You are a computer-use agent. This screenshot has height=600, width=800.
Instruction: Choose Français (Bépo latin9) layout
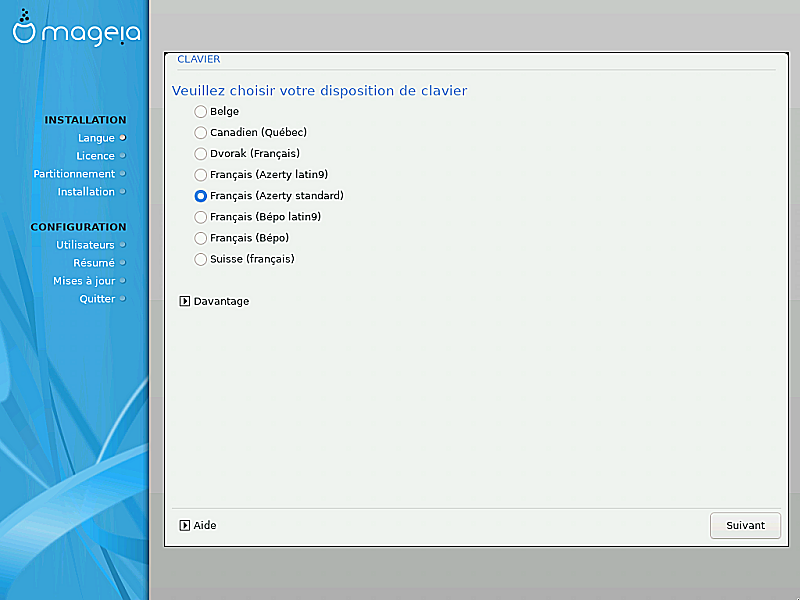pos(201,217)
